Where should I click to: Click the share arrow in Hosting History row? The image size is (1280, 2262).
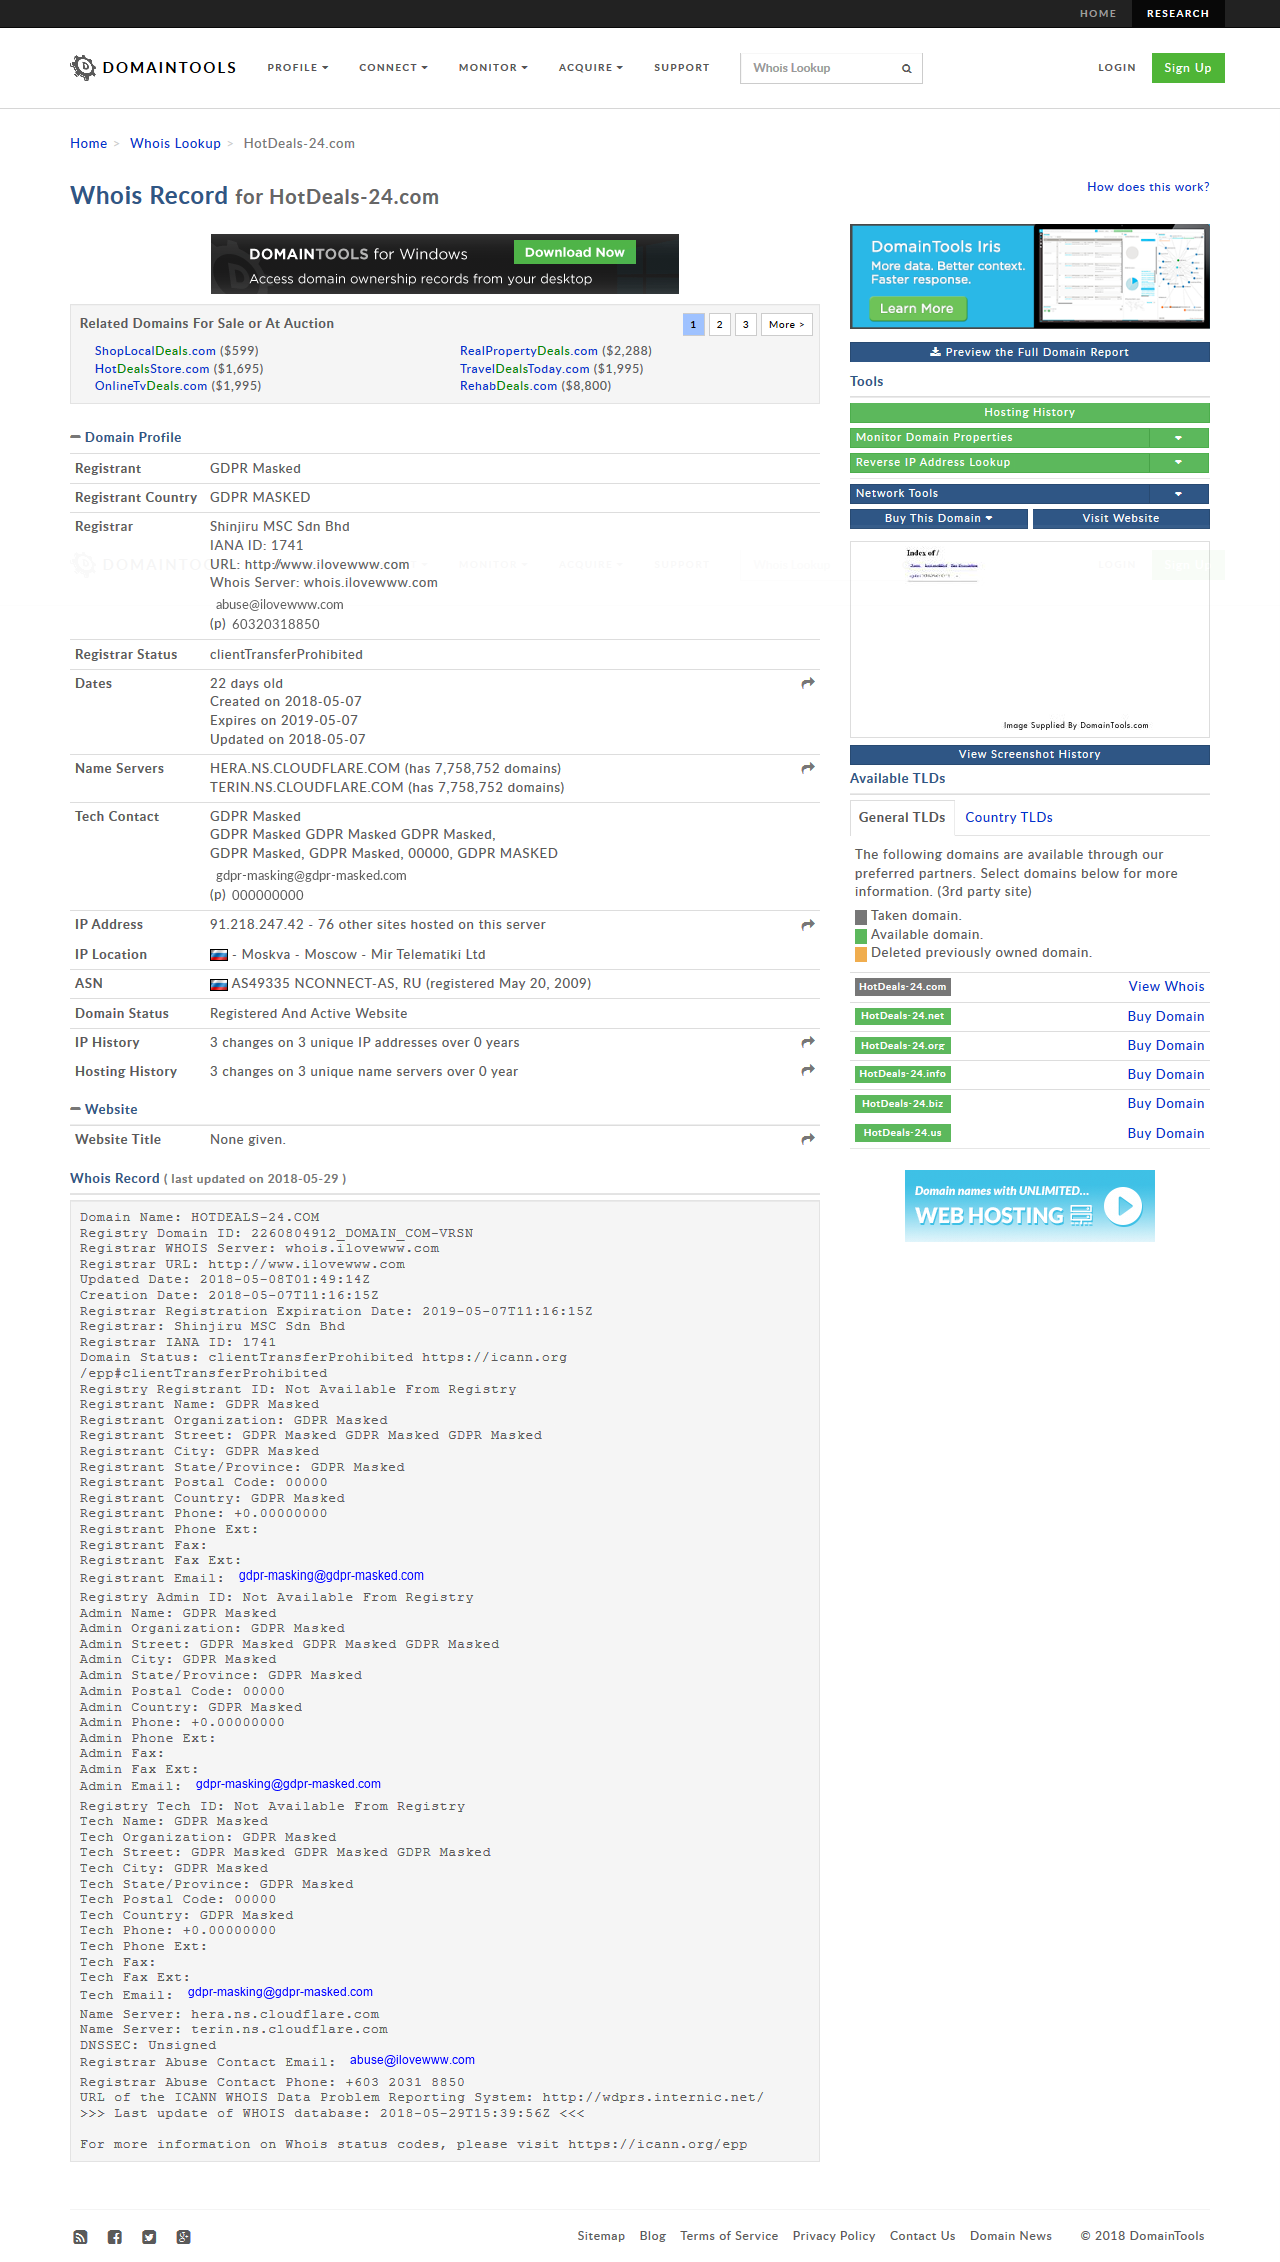tap(808, 1070)
